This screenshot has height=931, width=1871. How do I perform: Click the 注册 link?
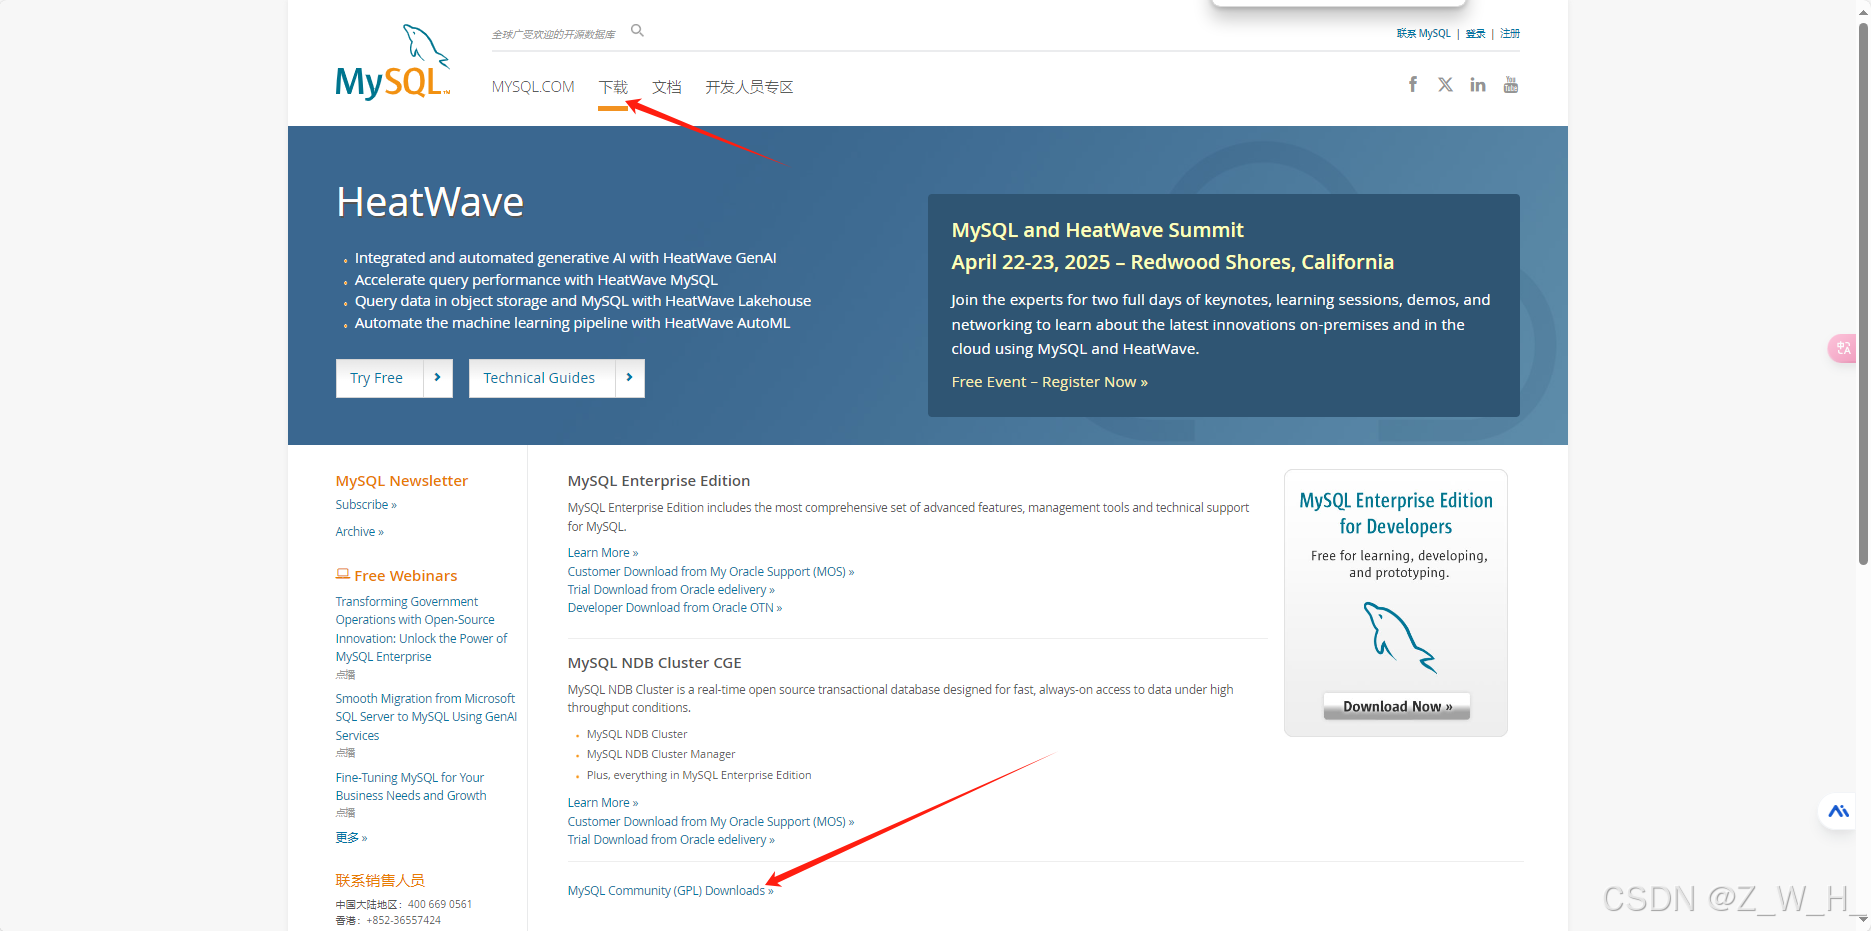click(1510, 33)
